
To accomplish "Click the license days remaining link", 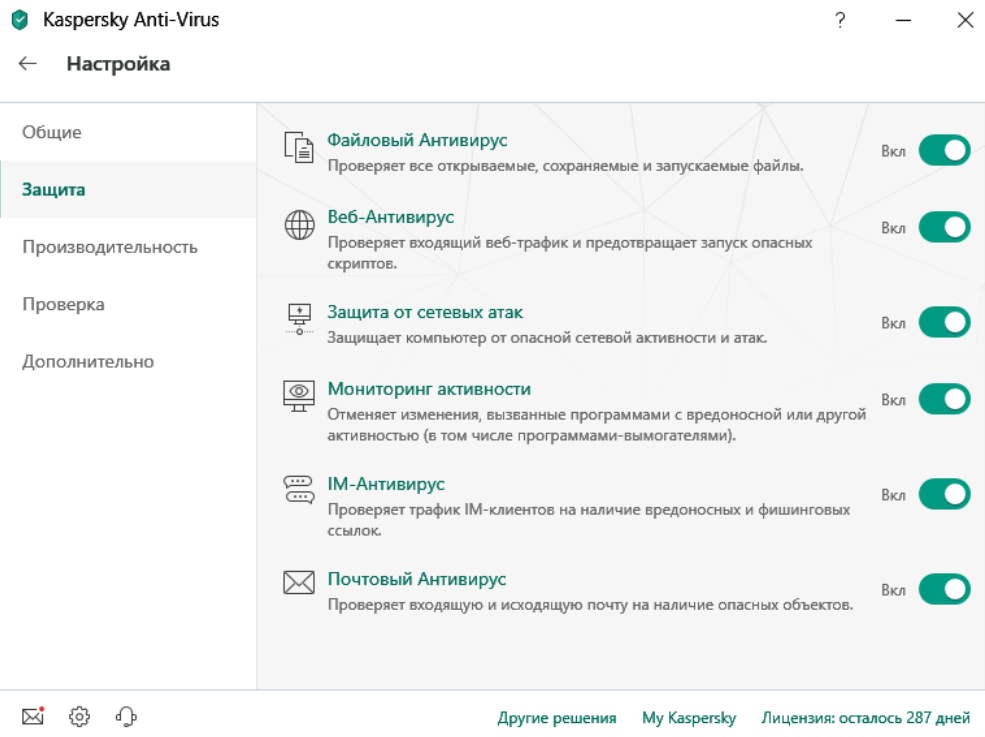I will pyautogui.click(x=866, y=718).
